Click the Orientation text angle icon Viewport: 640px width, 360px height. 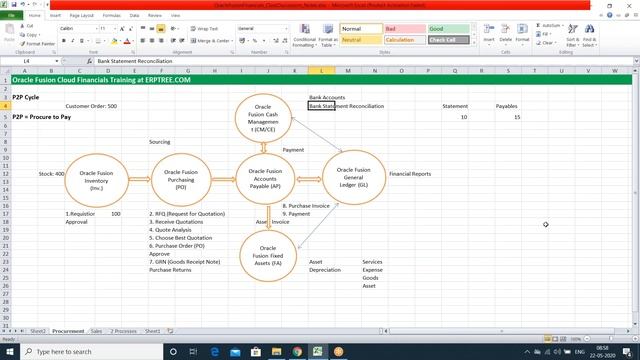pyautogui.click(x=174, y=29)
